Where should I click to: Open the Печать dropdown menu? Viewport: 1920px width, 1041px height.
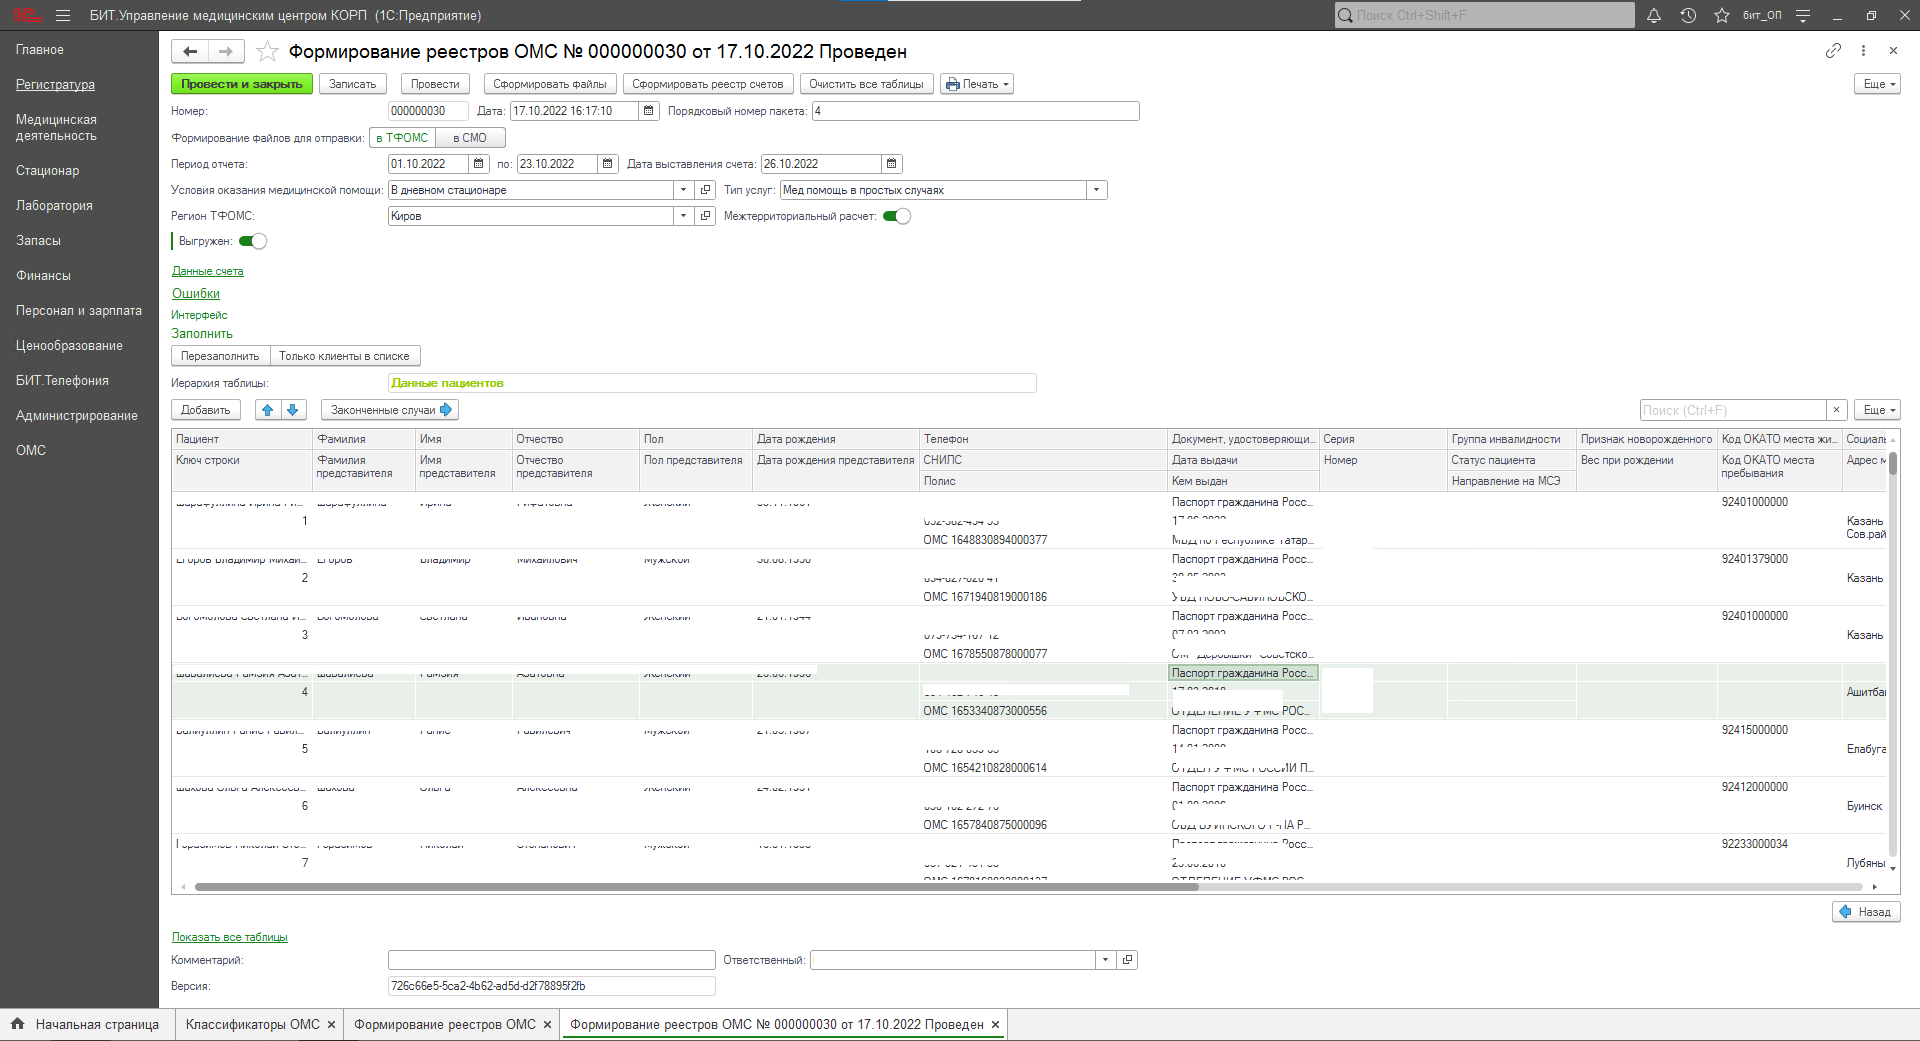977,84
